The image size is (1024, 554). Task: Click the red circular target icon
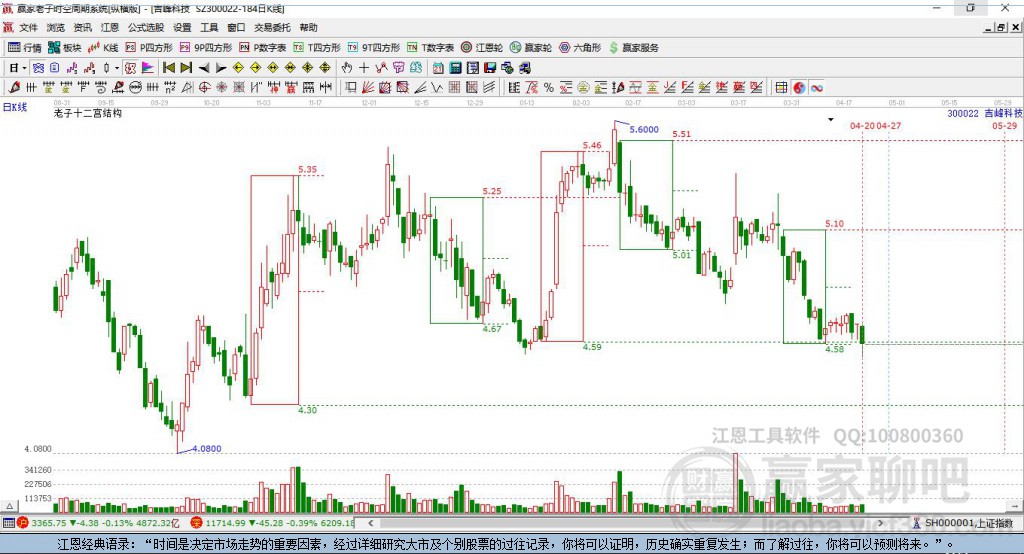204,88
